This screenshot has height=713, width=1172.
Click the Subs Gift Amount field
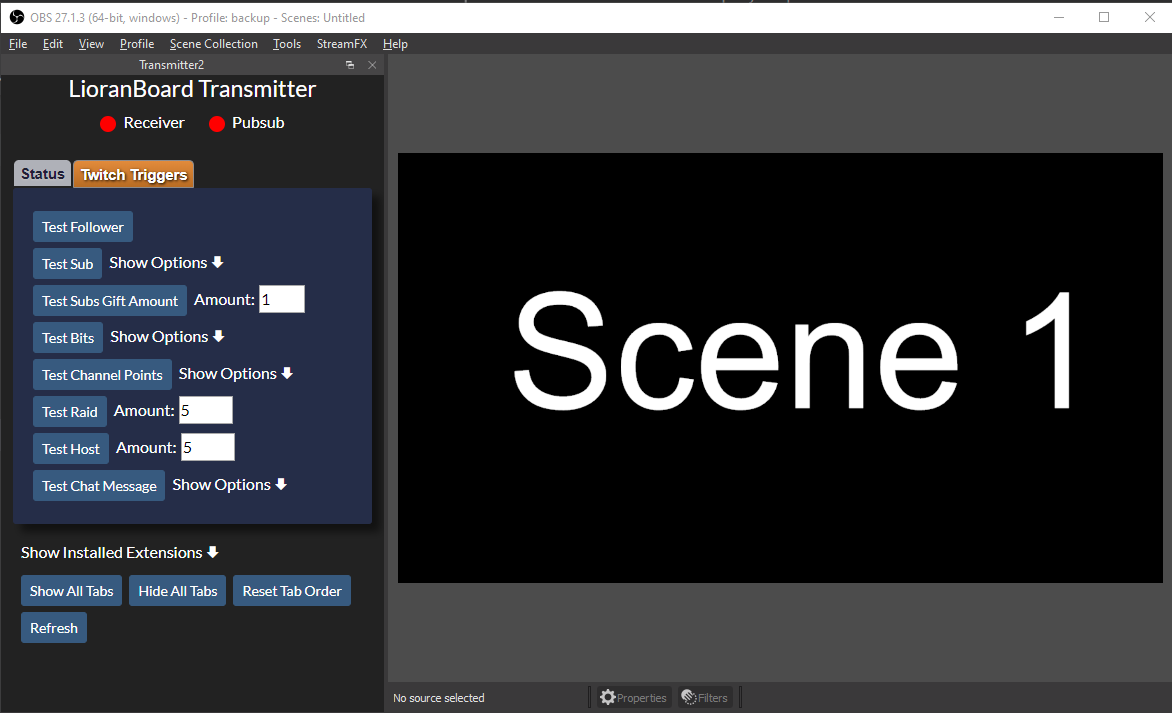tap(281, 300)
